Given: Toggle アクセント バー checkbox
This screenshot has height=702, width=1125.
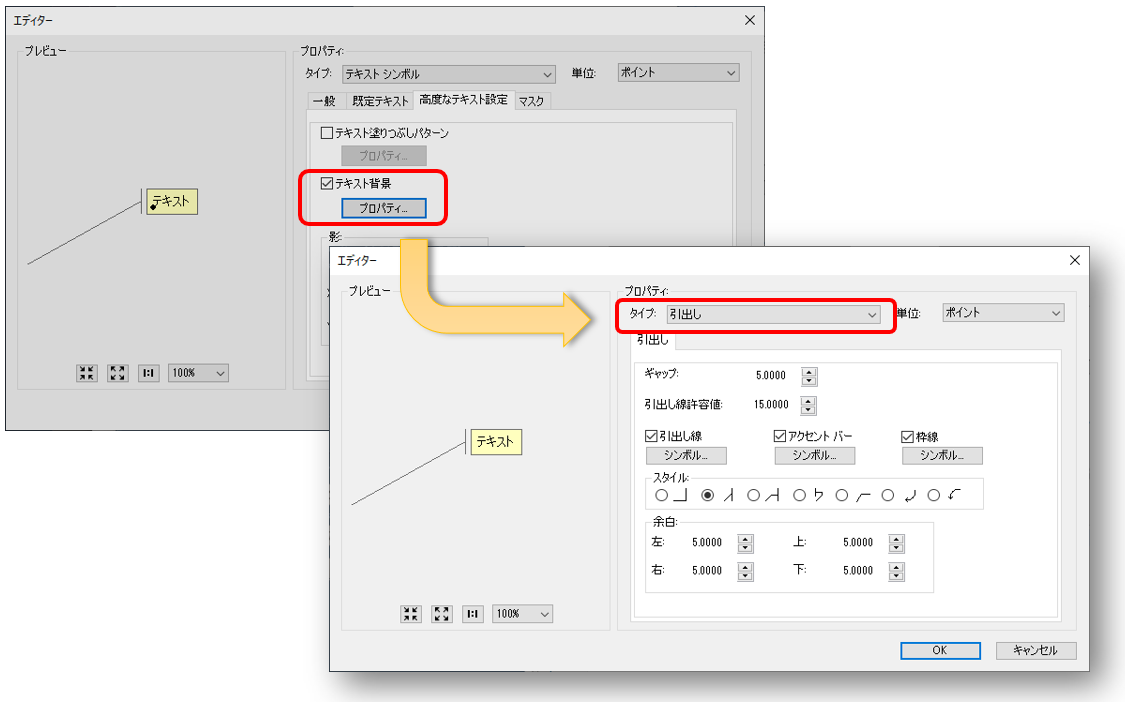Looking at the screenshot, I should coord(780,436).
